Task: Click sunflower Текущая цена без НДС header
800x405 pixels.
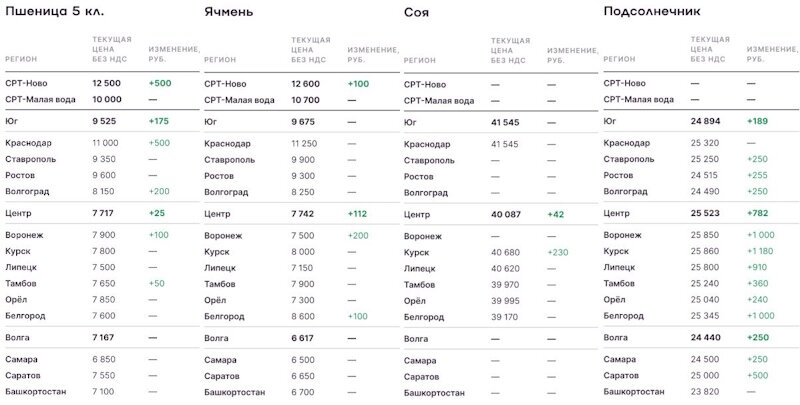Action: coord(708,49)
